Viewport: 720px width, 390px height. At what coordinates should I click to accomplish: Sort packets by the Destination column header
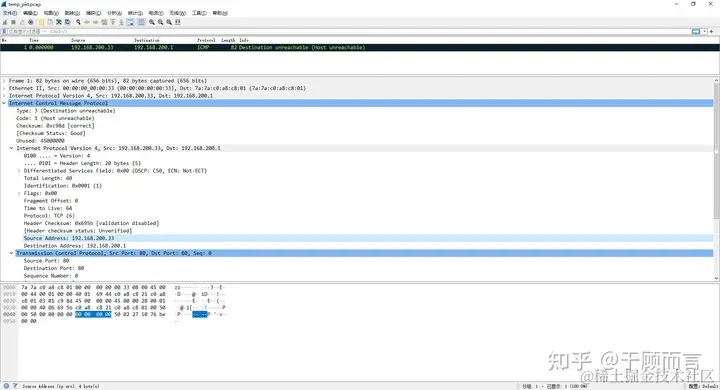tap(147, 40)
